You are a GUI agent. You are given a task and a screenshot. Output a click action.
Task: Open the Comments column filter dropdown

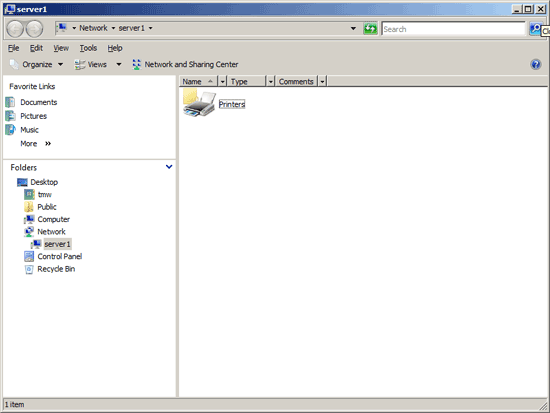[x=322, y=82]
